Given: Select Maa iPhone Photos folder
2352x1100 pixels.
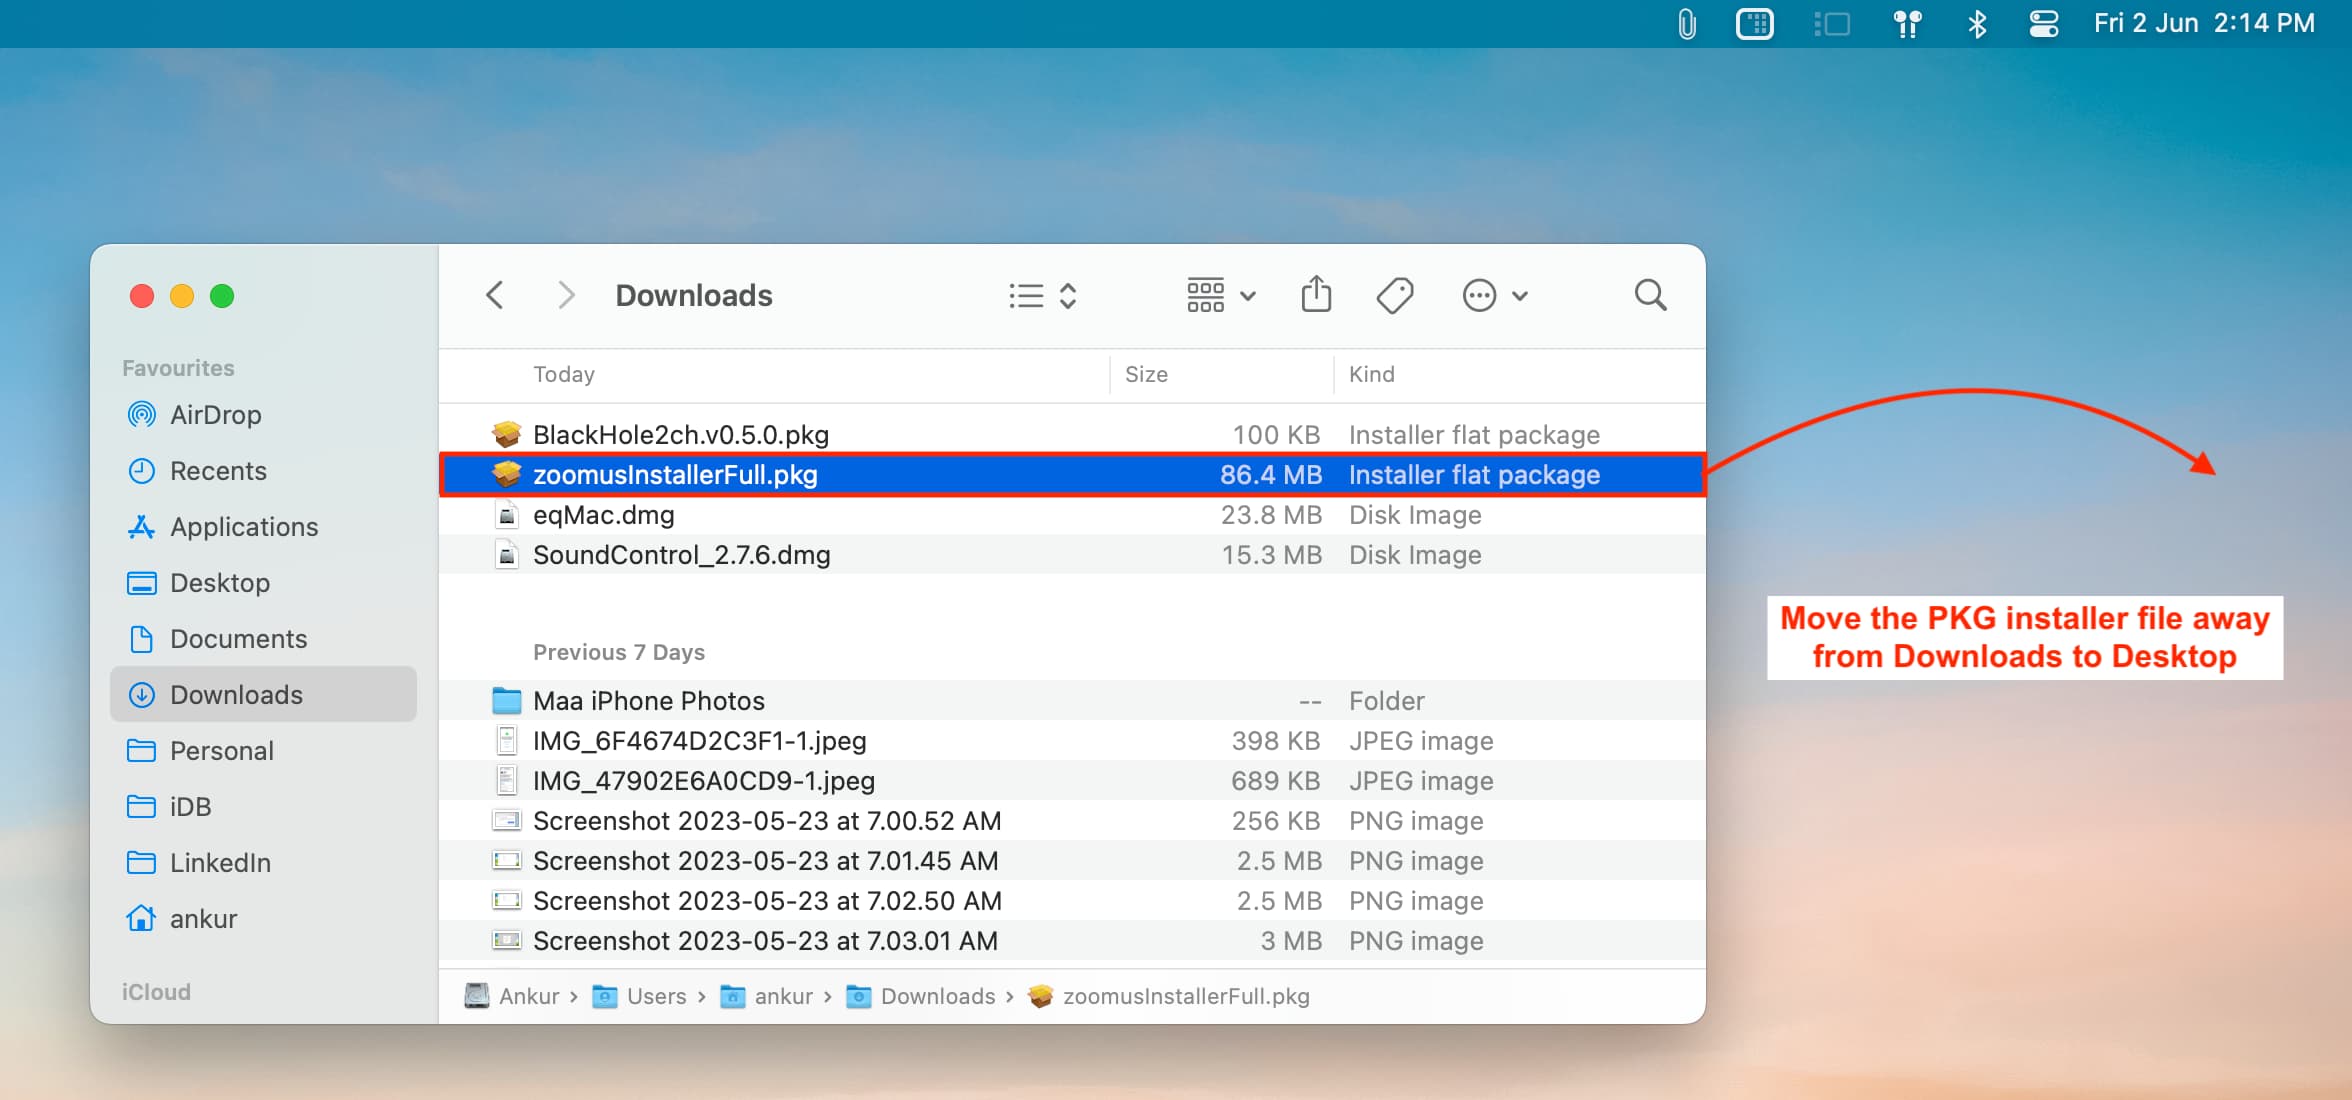Looking at the screenshot, I should 1072,700.
